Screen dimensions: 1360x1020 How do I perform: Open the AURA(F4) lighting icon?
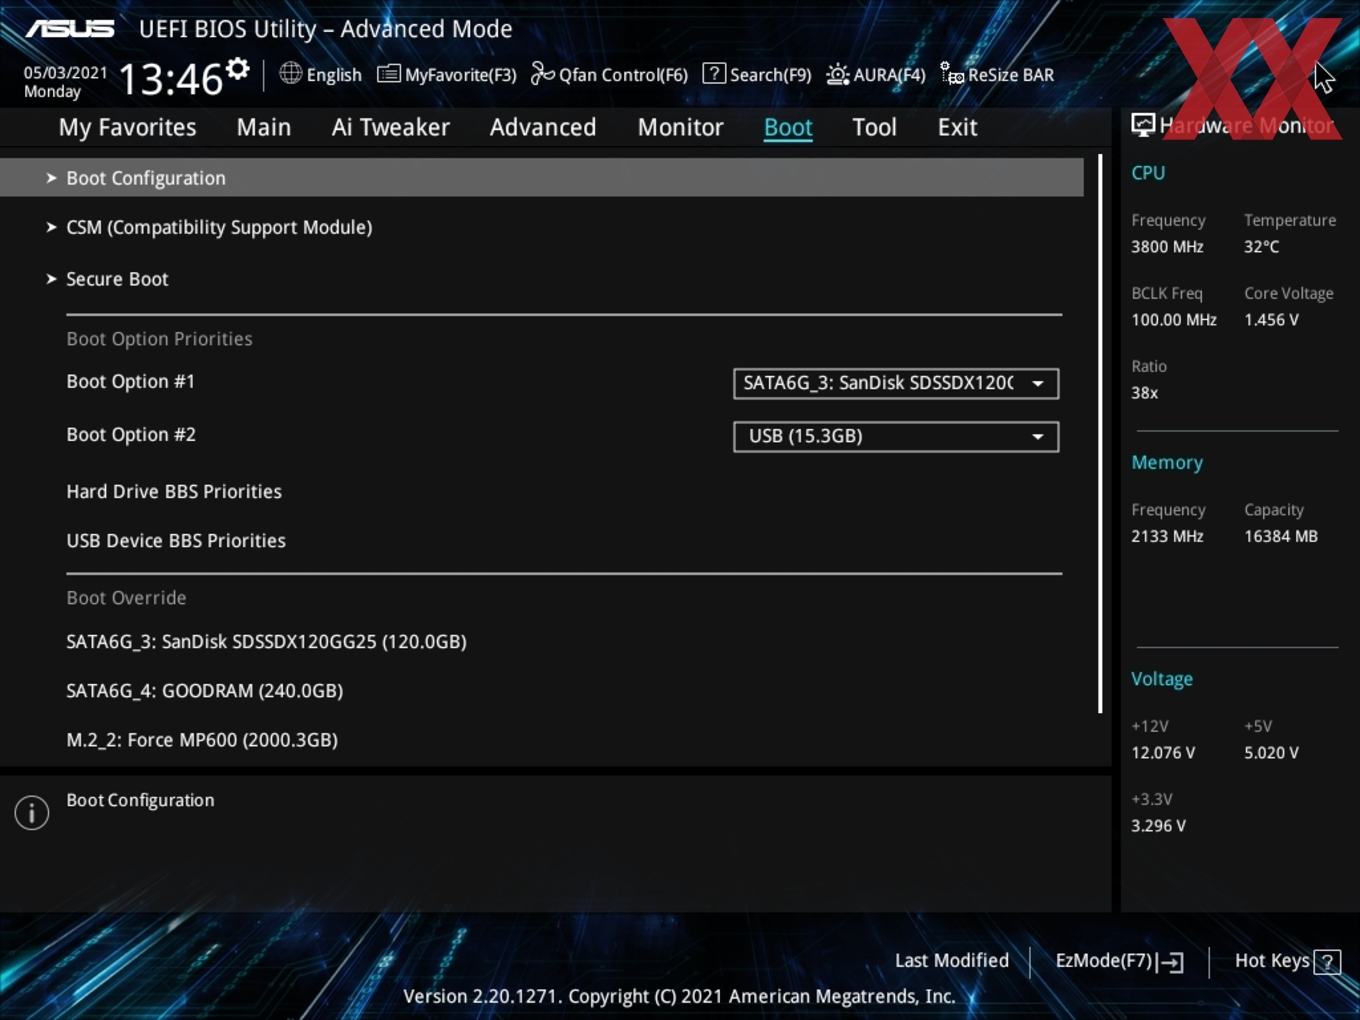point(838,74)
